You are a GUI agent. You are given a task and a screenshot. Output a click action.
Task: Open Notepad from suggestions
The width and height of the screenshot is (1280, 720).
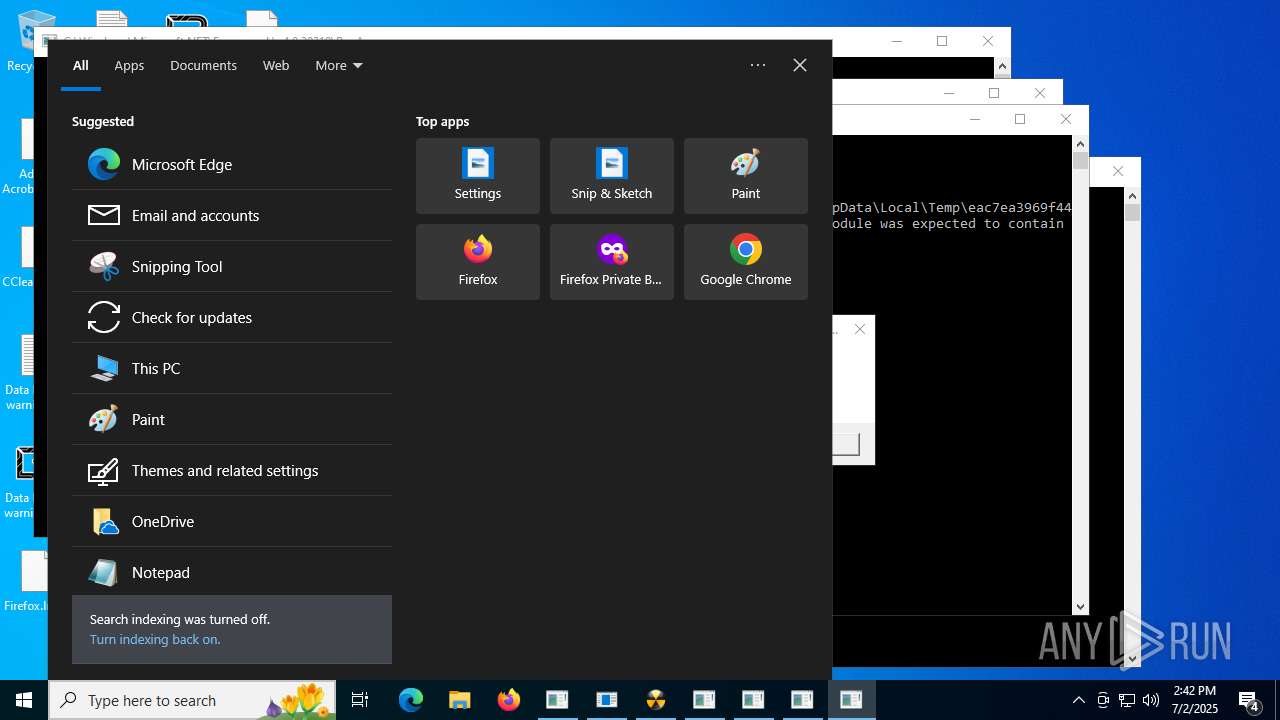pos(232,572)
